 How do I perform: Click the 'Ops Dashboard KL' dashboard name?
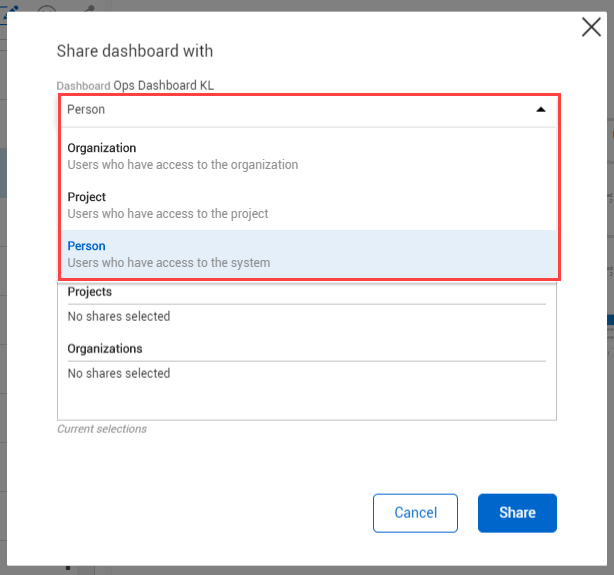pyautogui.click(x=163, y=86)
